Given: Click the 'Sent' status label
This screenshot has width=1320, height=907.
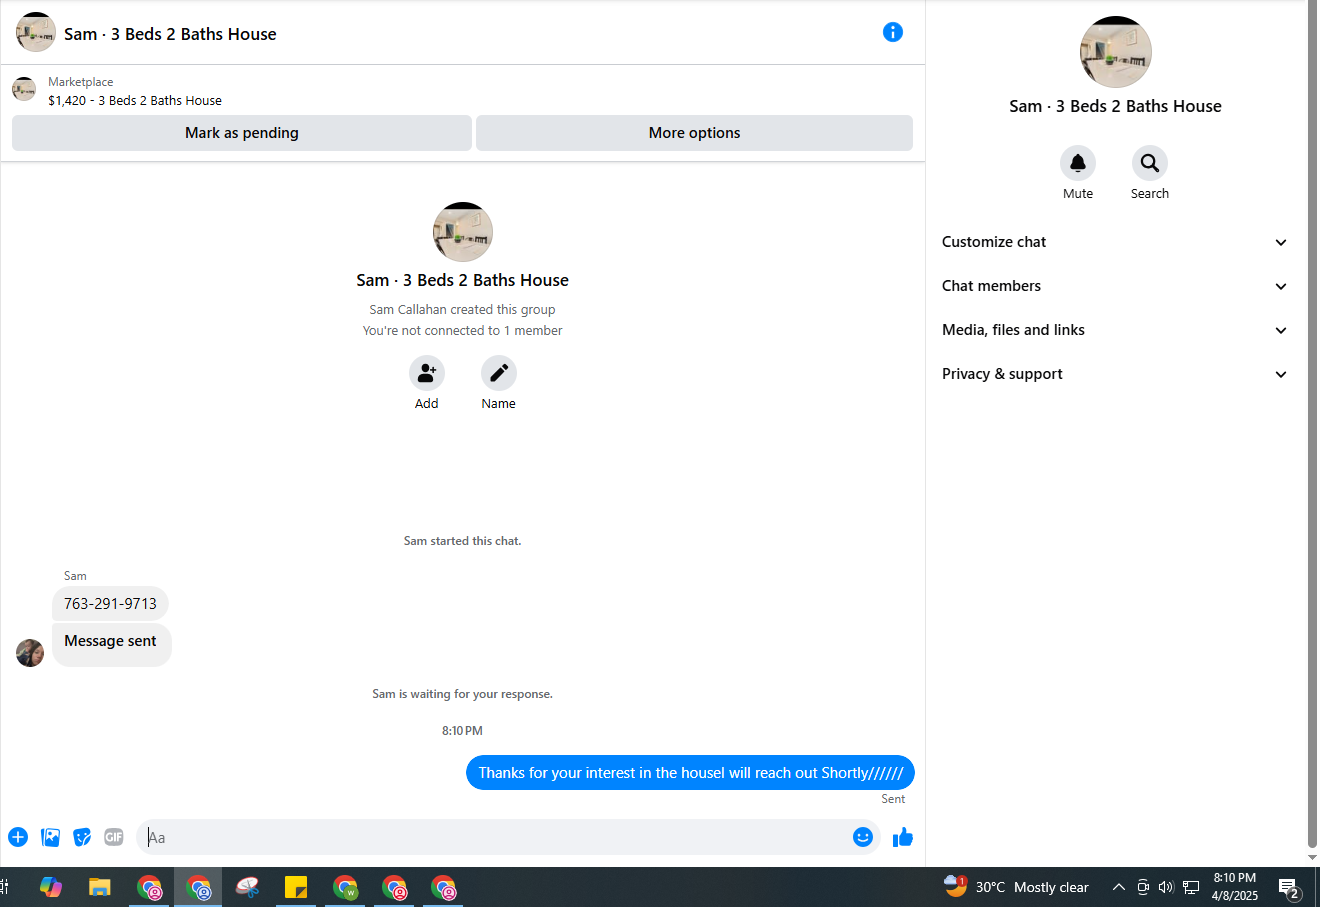Looking at the screenshot, I should pos(893,799).
